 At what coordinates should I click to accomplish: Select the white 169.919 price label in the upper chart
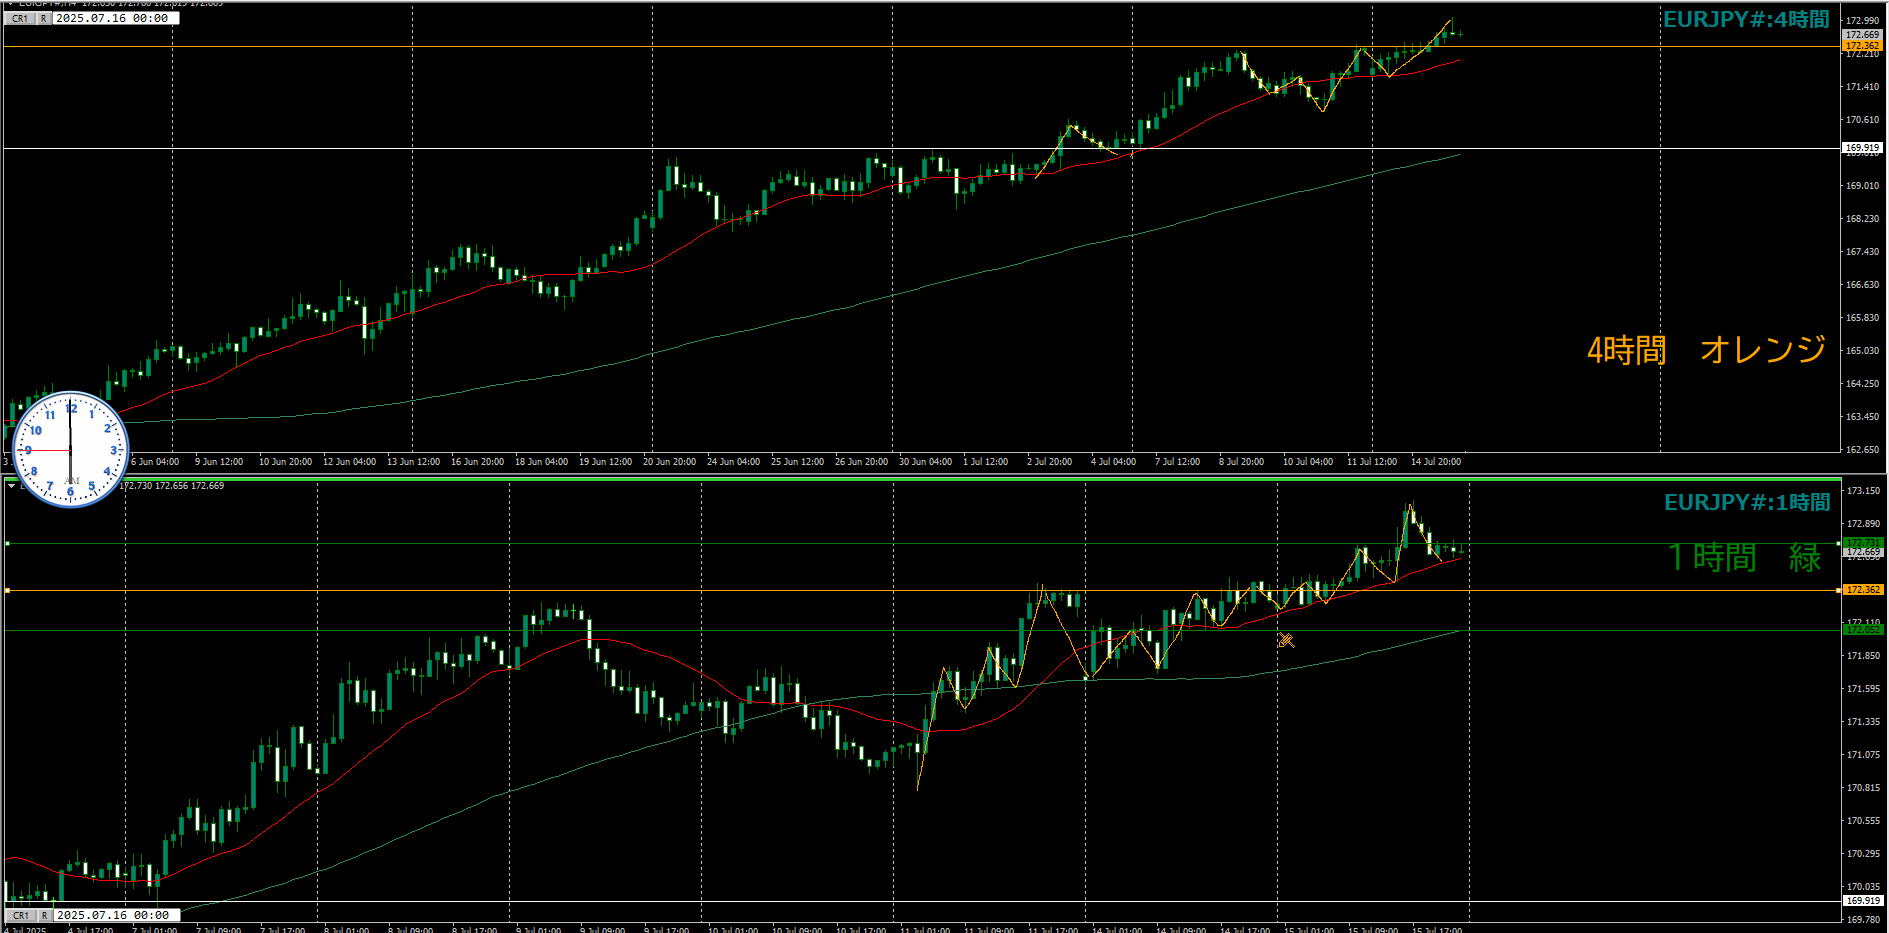(1862, 148)
